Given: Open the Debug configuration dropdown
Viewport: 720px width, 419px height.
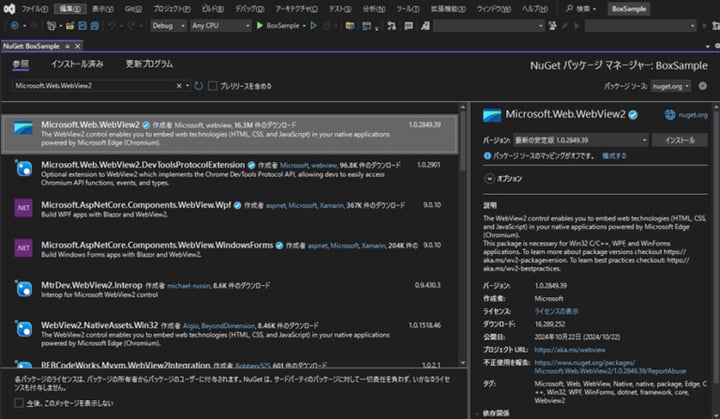Looking at the screenshot, I should point(169,26).
